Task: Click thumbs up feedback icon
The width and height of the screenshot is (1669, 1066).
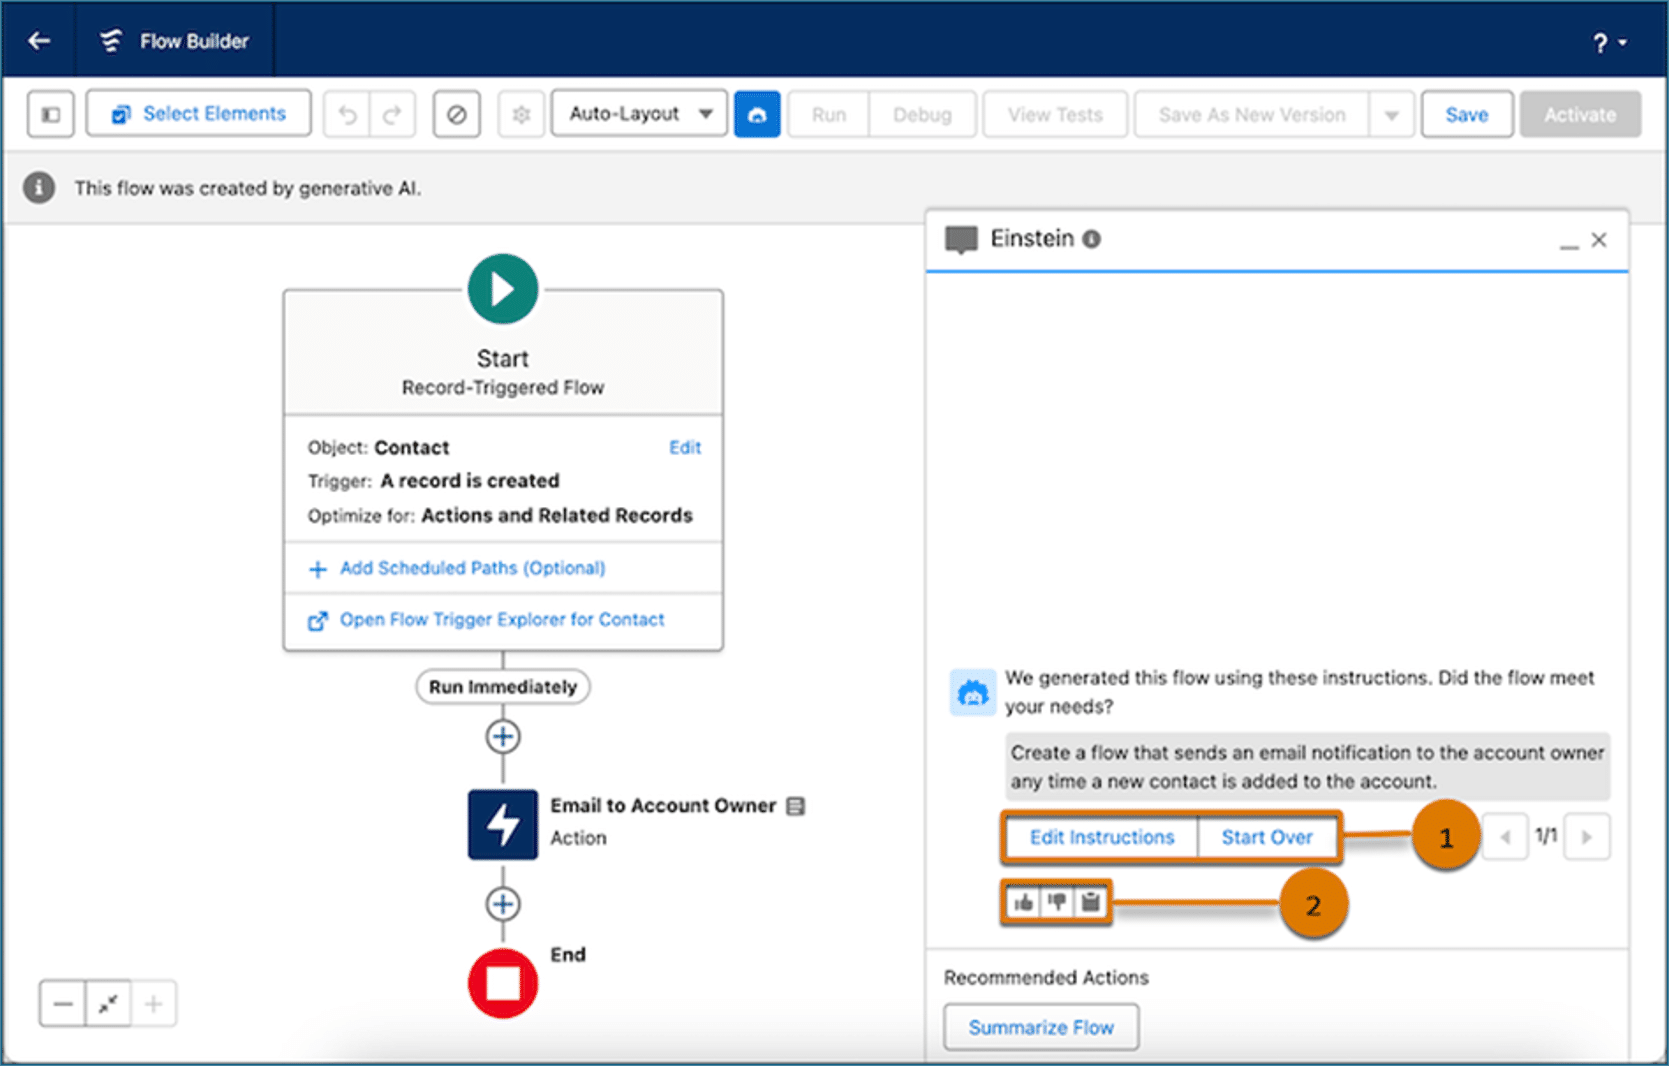Action: click(1023, 903)
